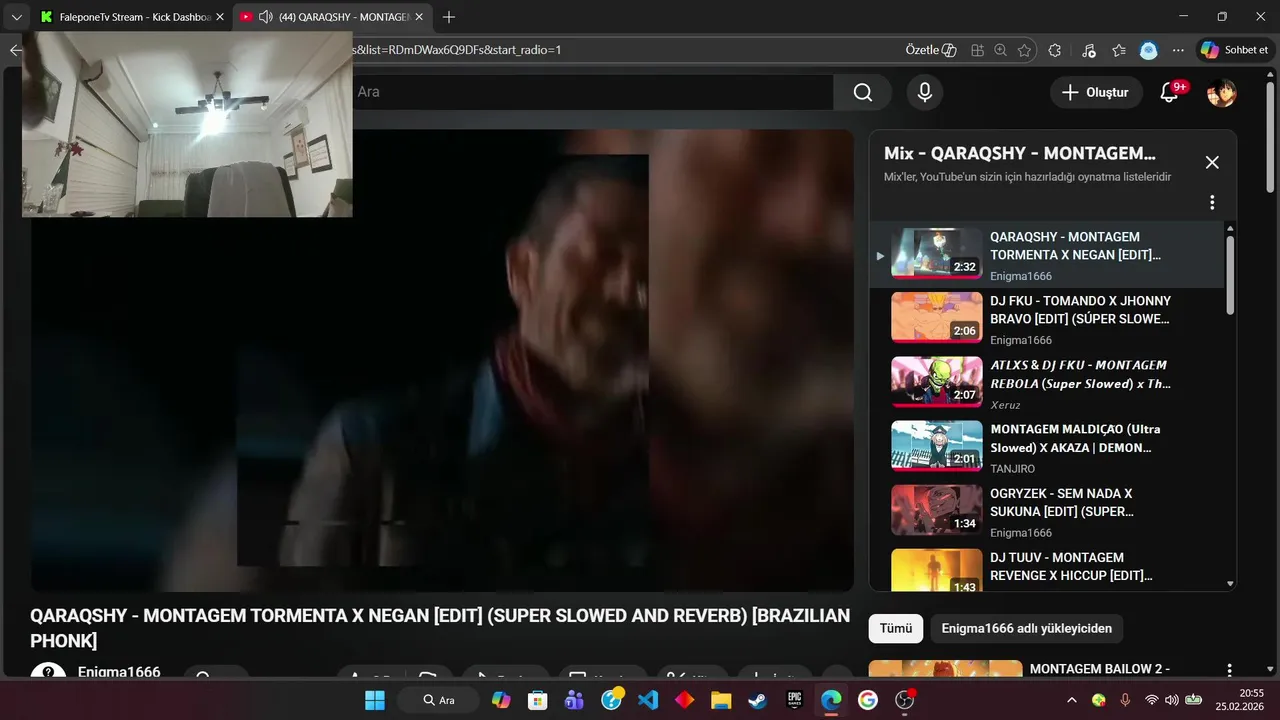Add page to favorites with star icon
This screenshot has width=1280, height=720.
[1025, 50]
